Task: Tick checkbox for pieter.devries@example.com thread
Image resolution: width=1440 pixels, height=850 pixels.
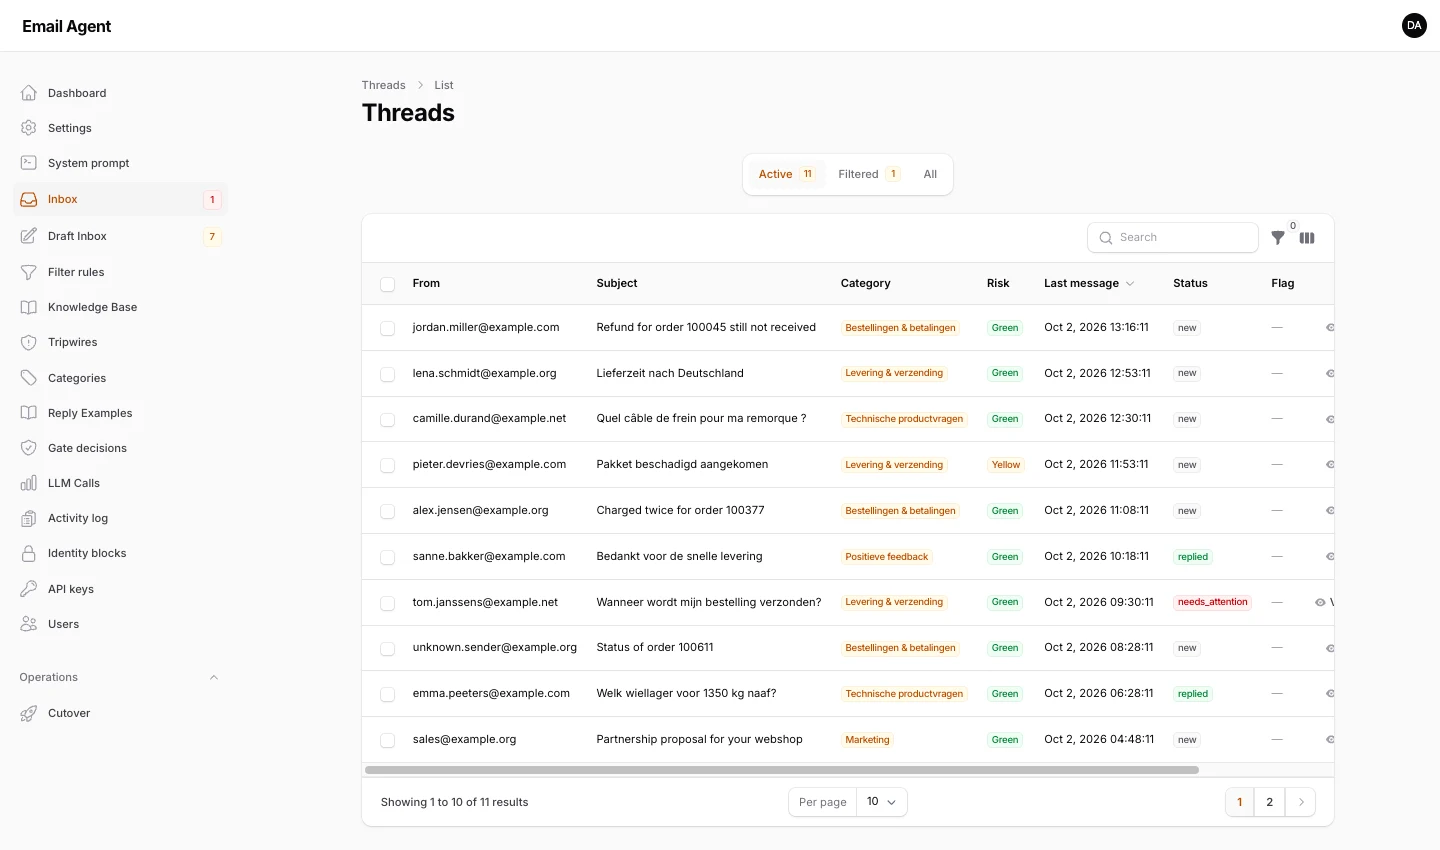Action: [x=387, y=465]
